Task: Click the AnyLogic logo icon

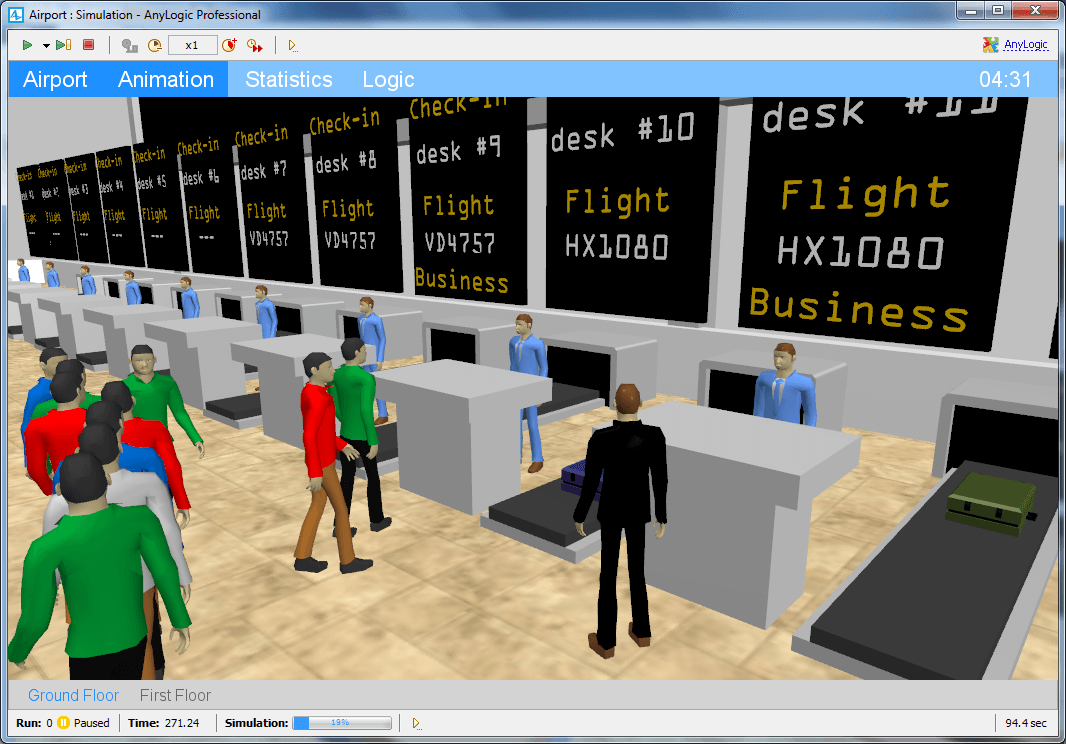Action: [x=991, y=45]
